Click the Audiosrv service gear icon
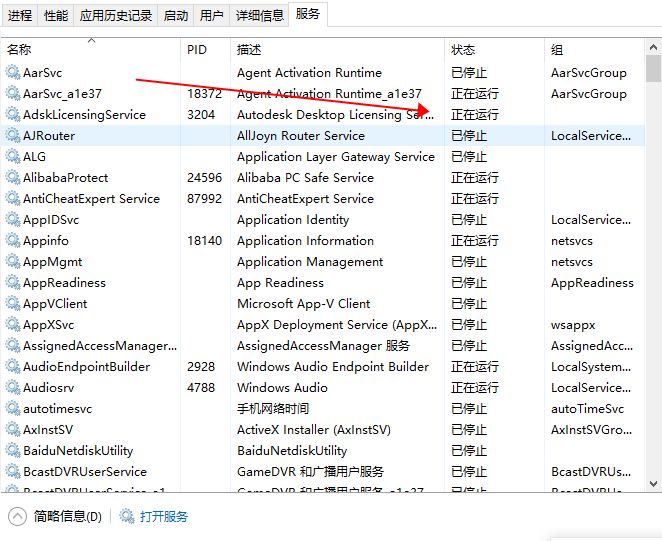662x541 pixels. 12,387
